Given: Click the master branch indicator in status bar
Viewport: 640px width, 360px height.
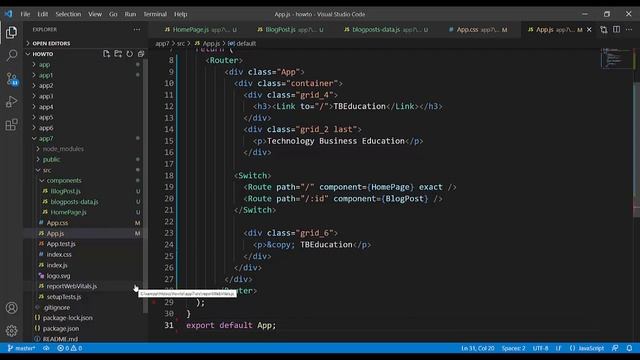Looking at the screenshot, I should coord(21,348).
